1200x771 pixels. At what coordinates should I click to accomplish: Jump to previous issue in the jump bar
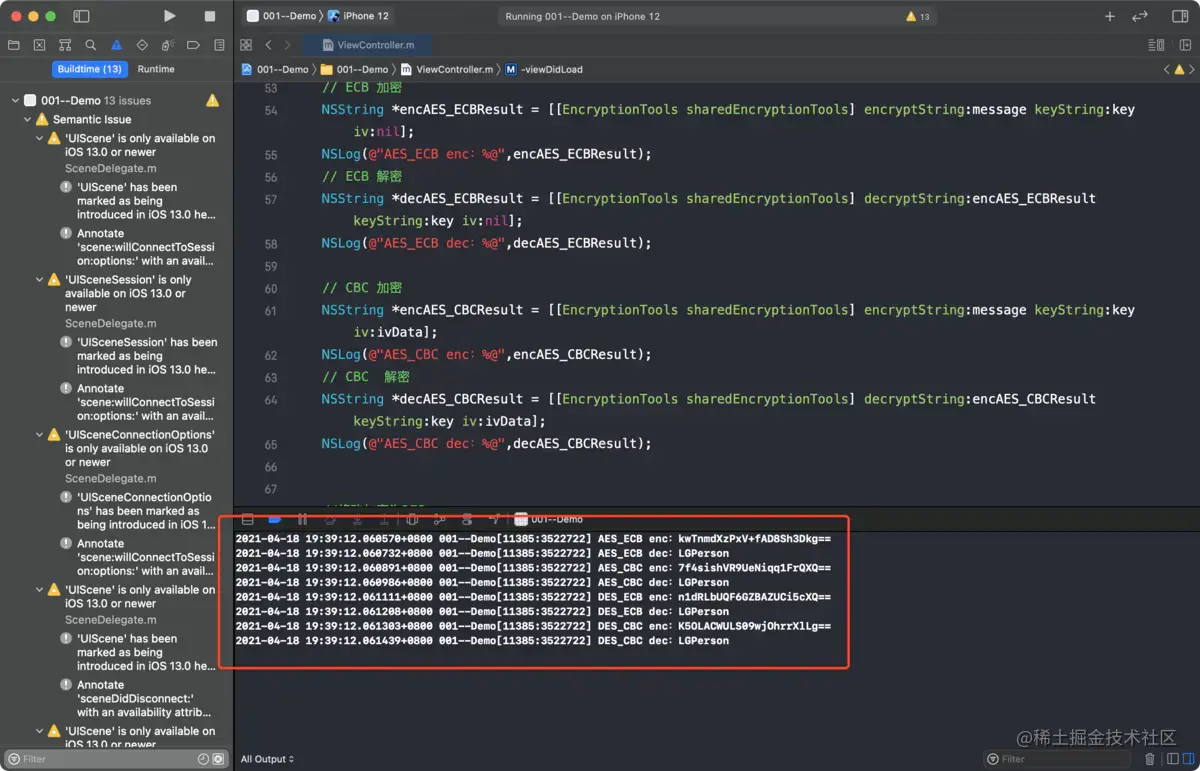pyautogui.click(x=1166, y=70)
